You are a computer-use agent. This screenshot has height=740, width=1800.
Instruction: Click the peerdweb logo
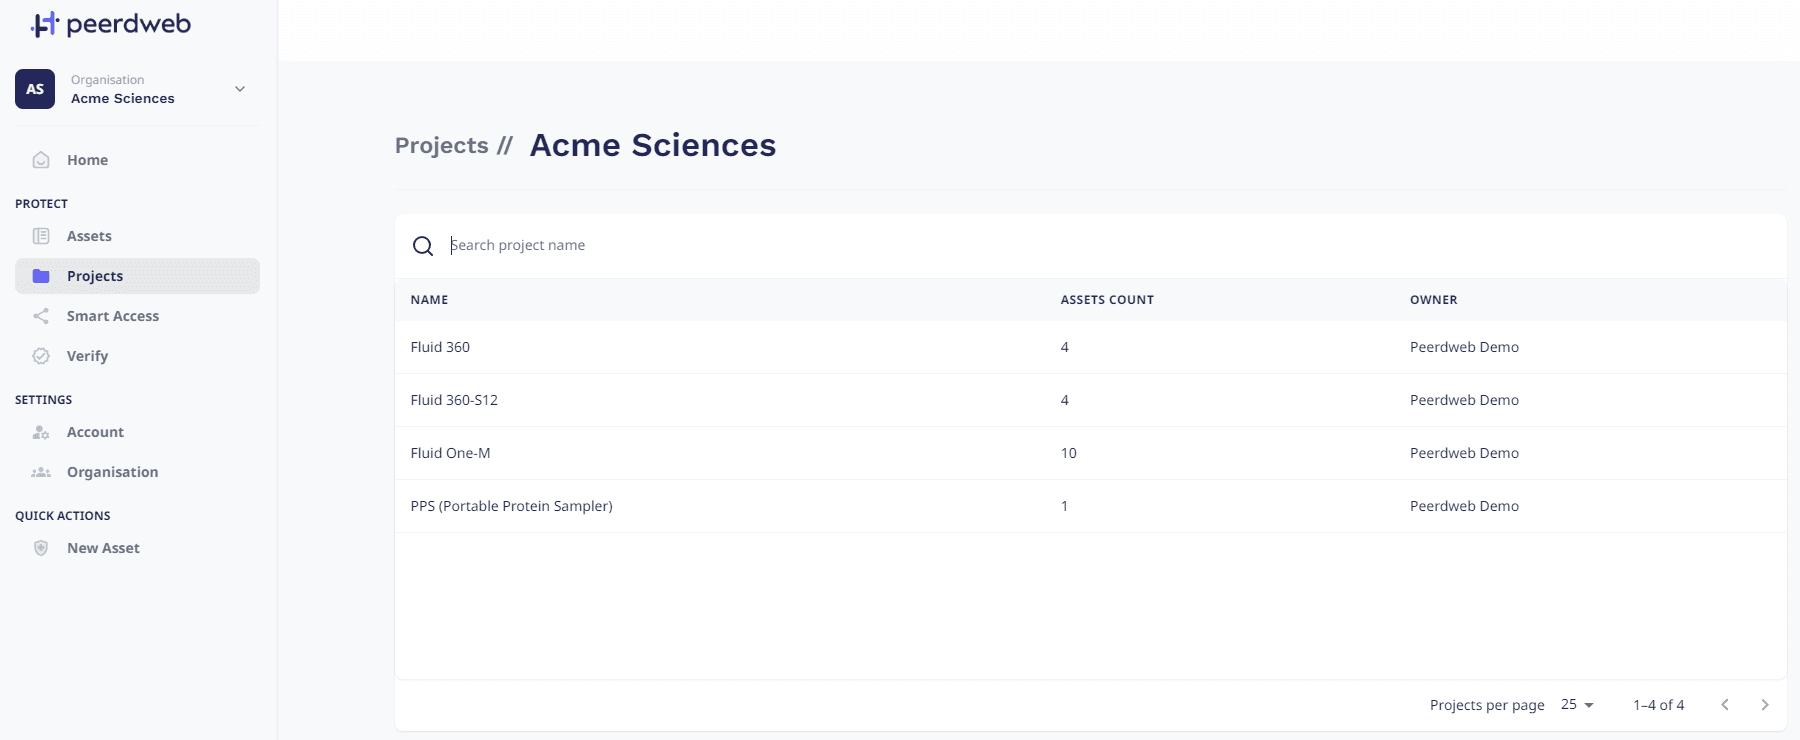point(111,24)
